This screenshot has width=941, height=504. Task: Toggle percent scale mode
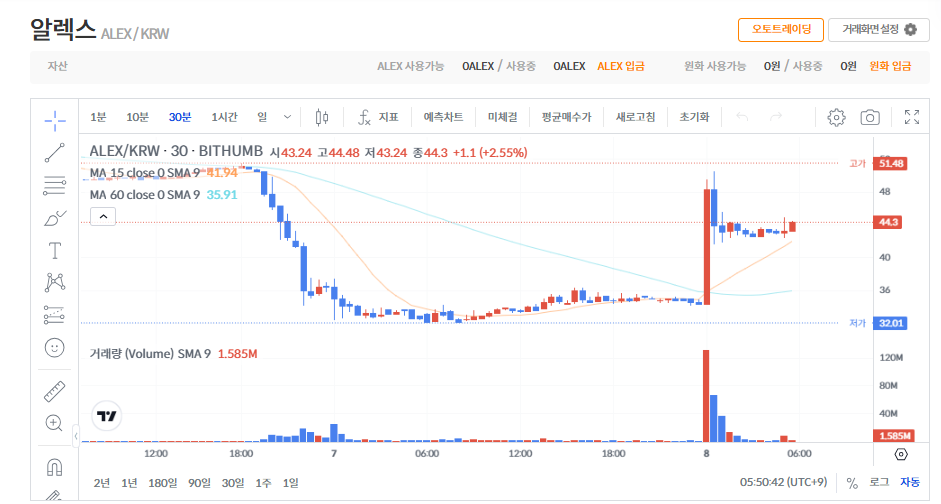click(x=852, y=482)
